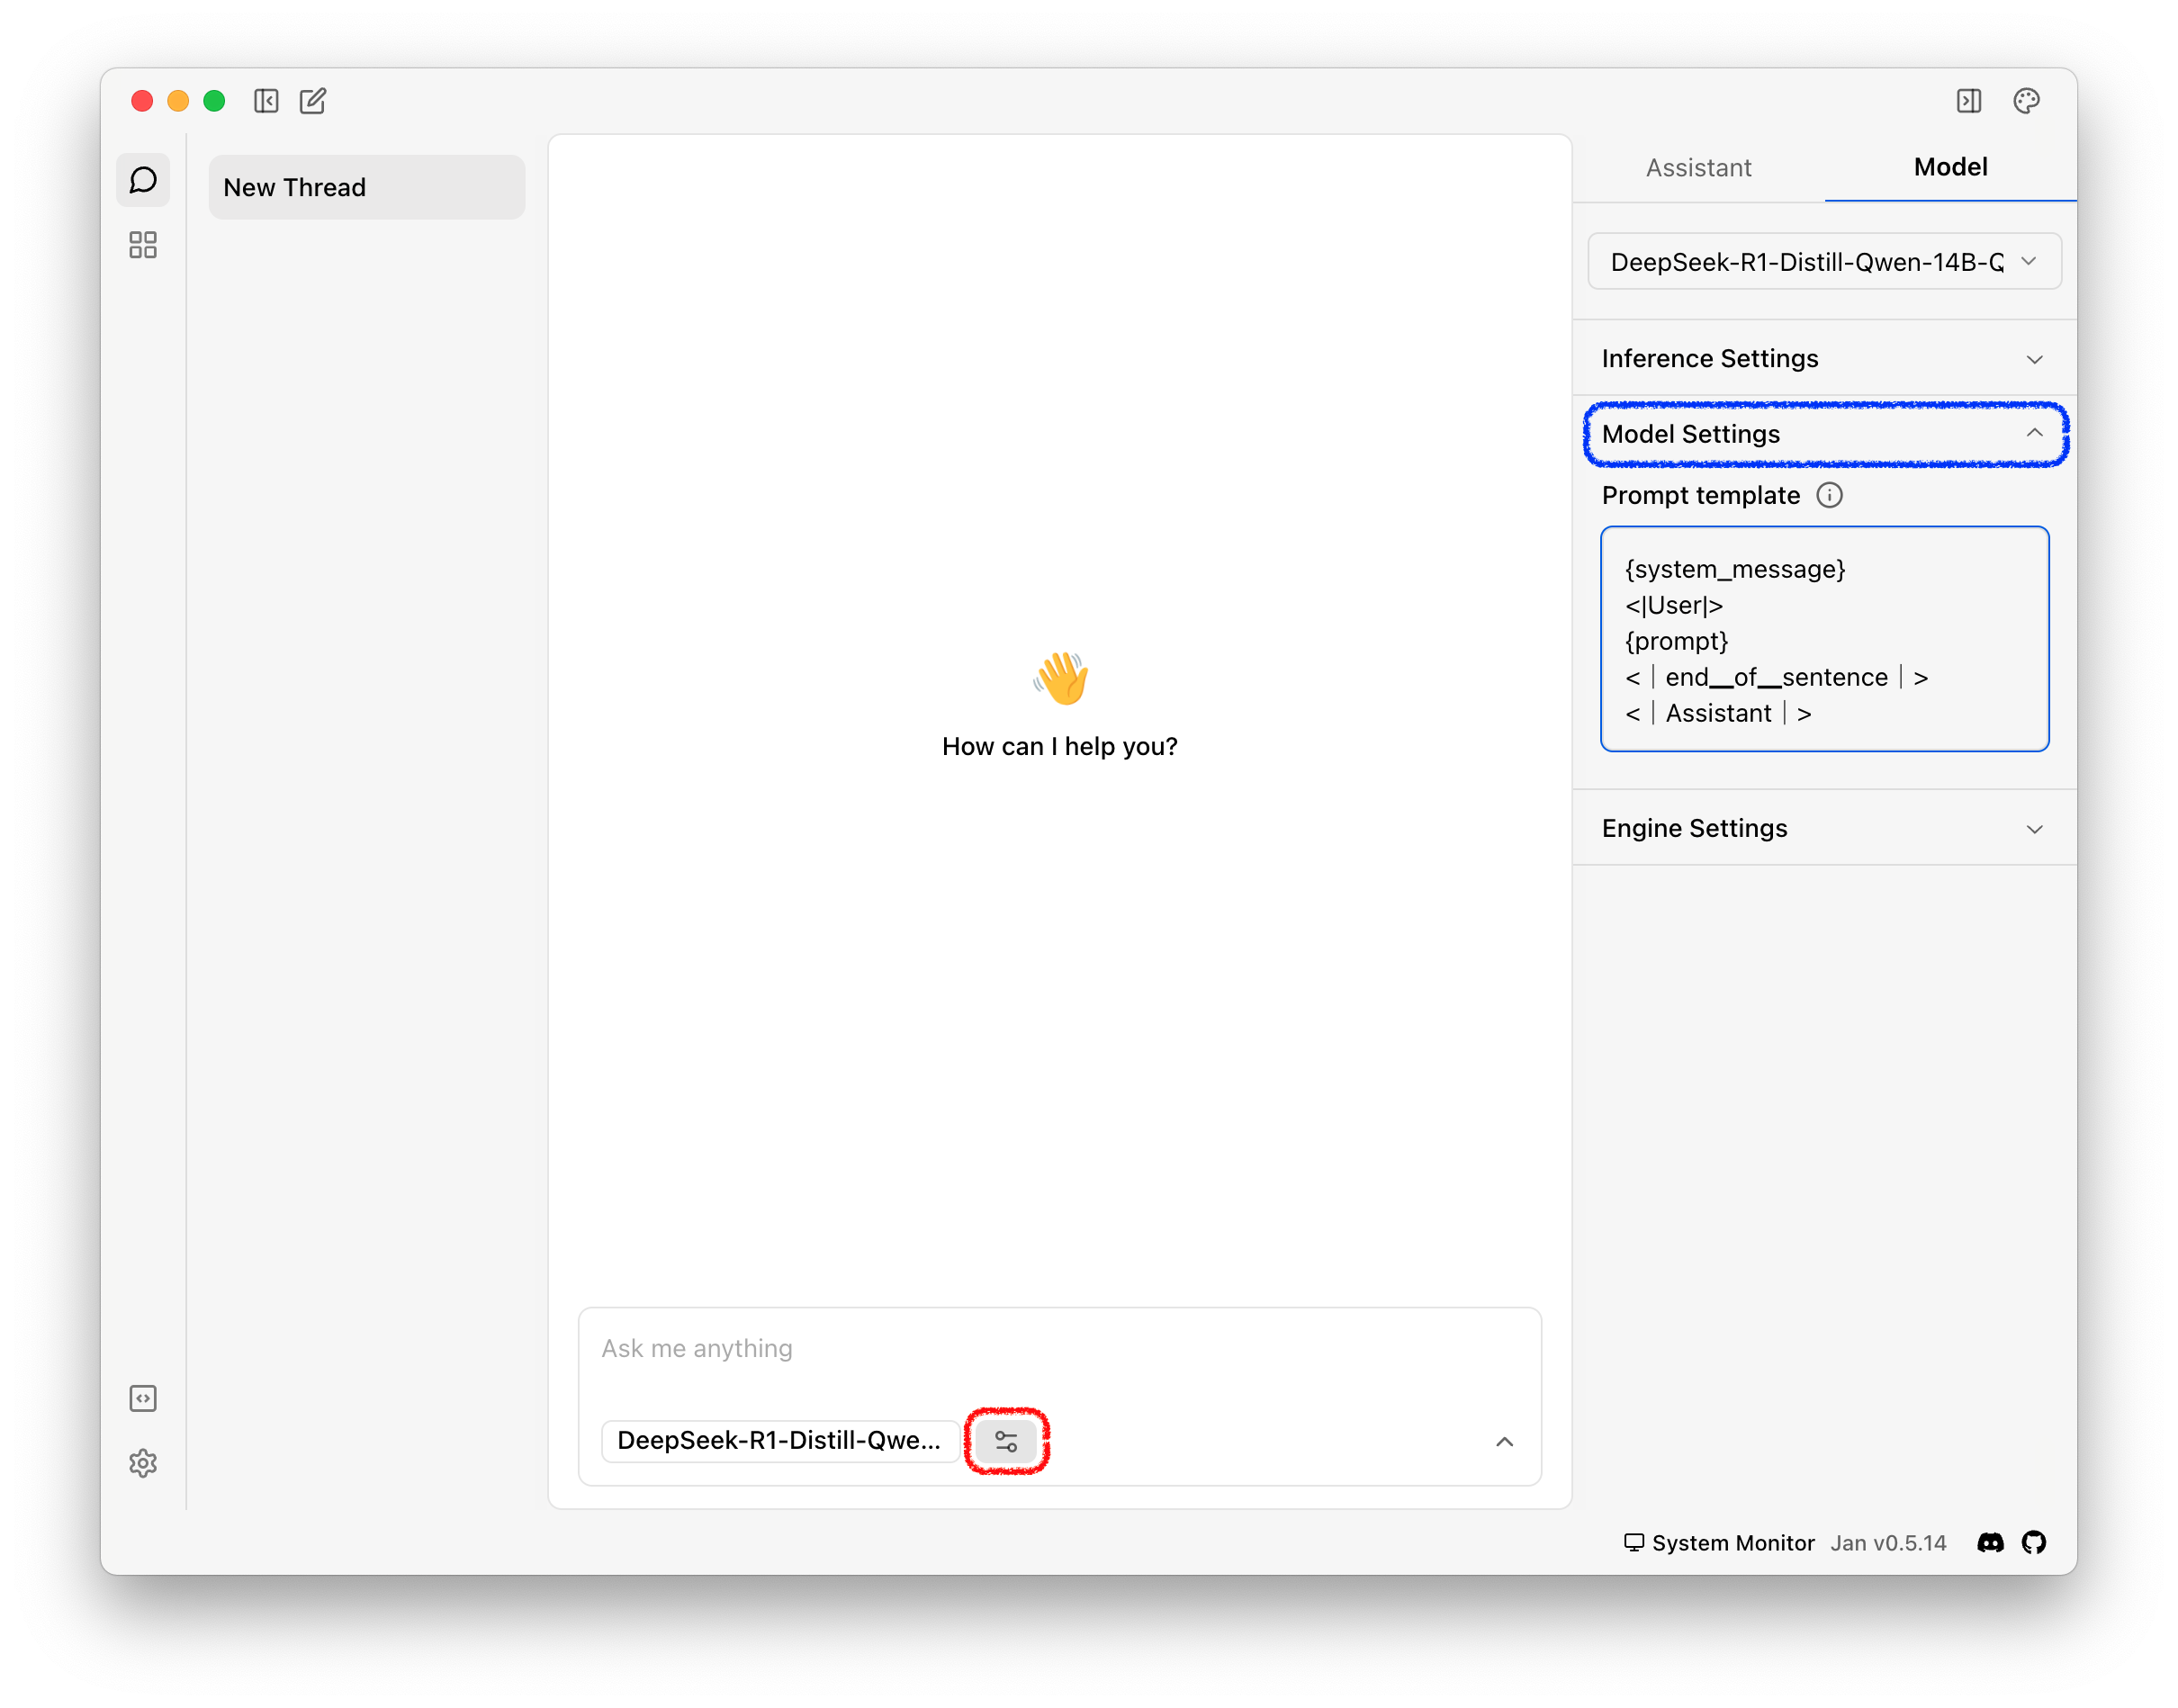Click the model settings sliders icon
Viewport: 2178px width, 1708px height.
(1006, 1441)
